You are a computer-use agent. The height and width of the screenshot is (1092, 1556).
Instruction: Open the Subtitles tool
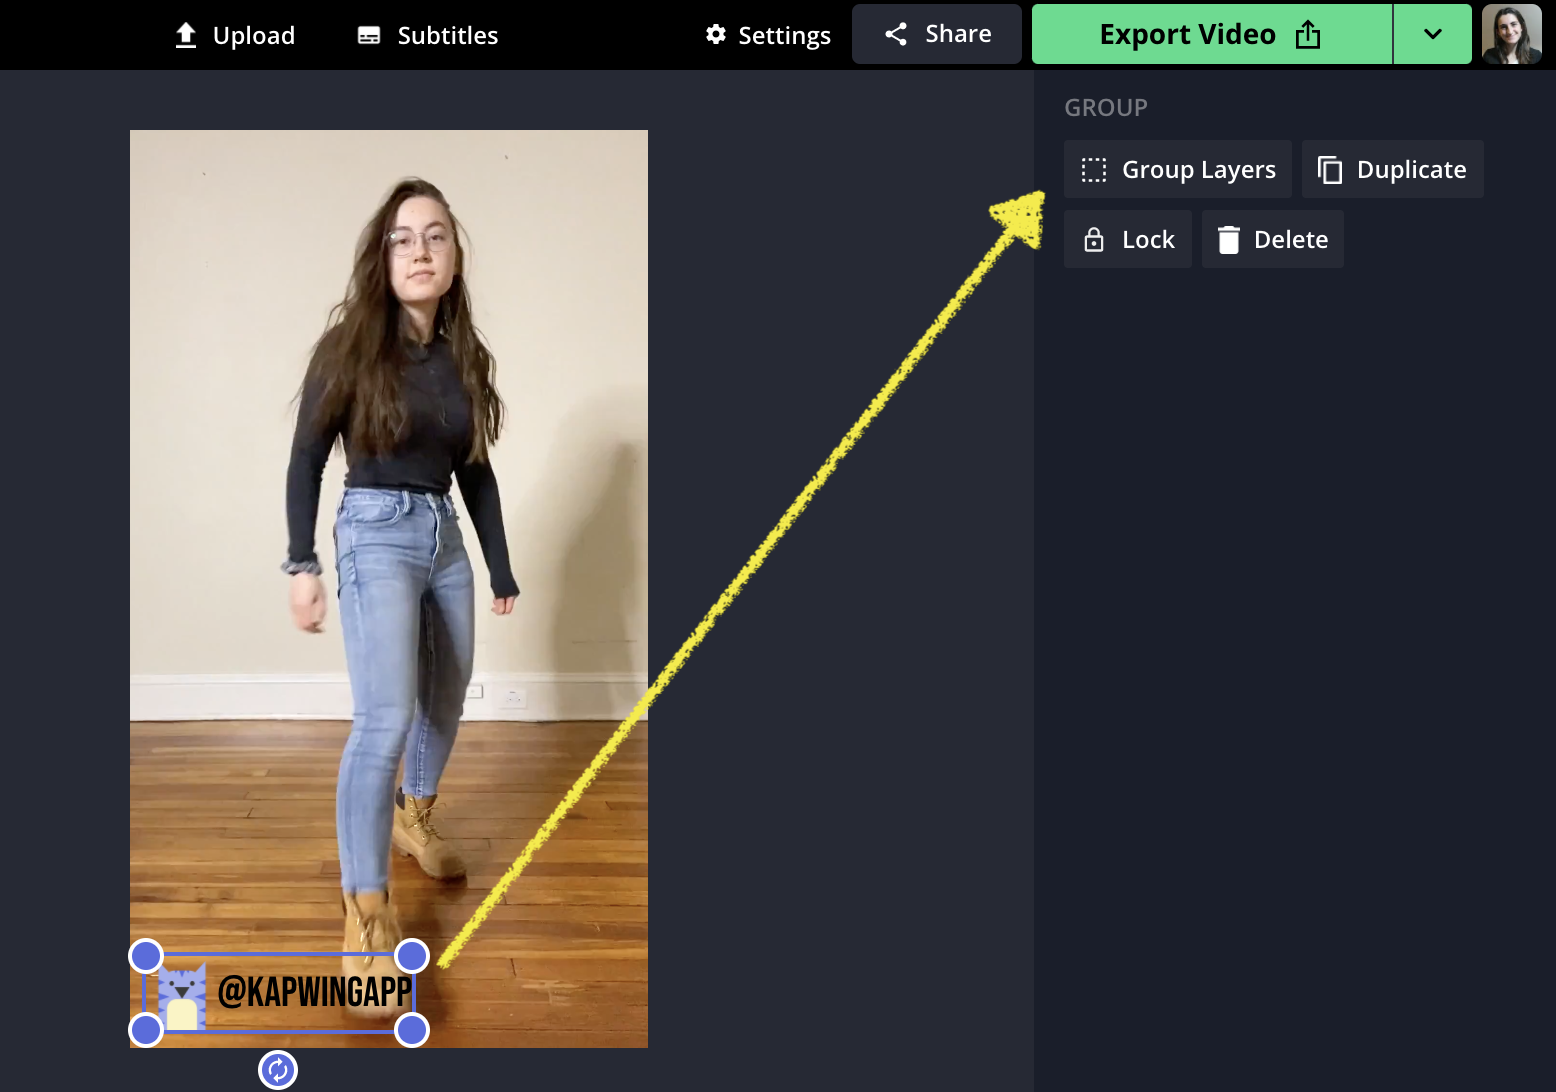pos(428,35)
